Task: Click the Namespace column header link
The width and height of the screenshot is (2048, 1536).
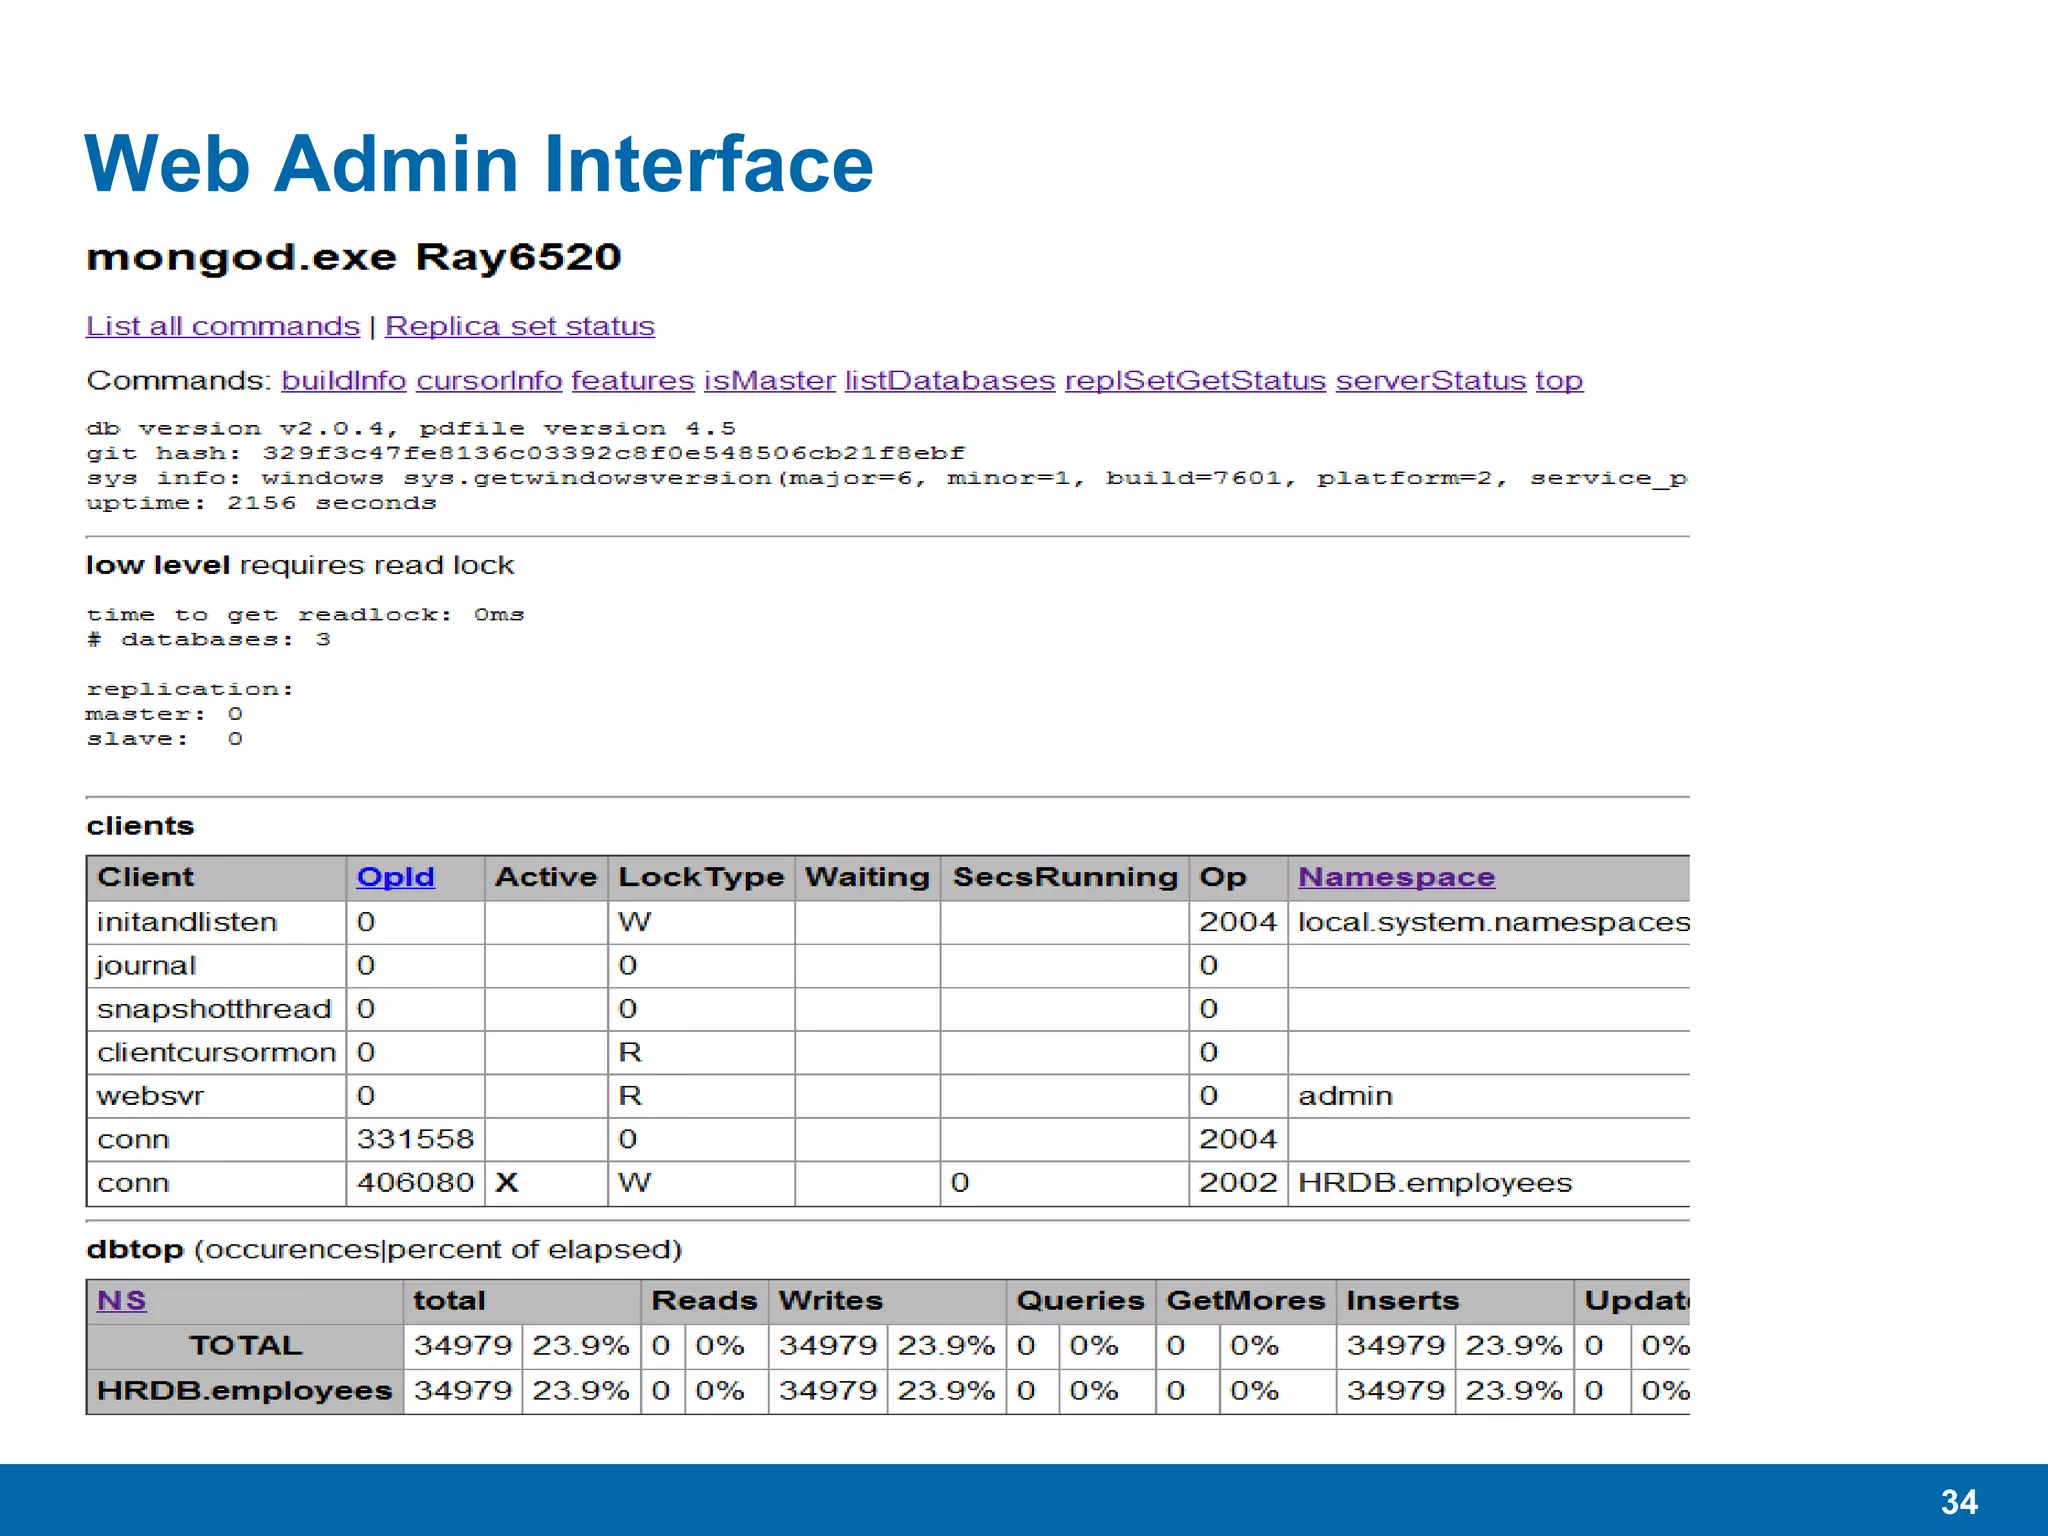Action: point(1396,877)
